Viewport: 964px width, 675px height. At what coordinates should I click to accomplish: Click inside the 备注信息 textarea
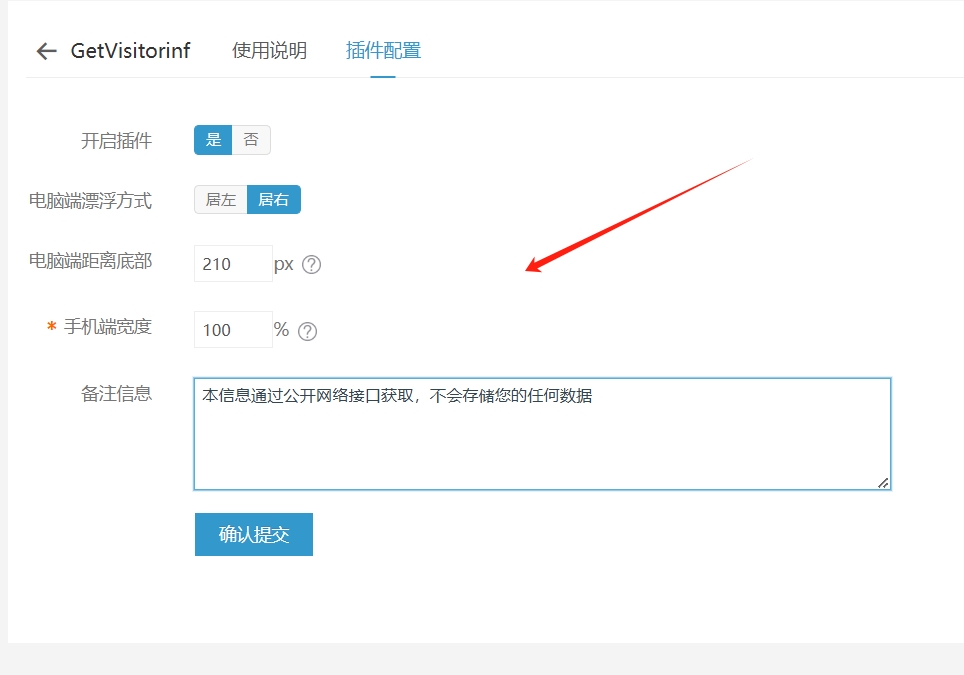[542, 434]
